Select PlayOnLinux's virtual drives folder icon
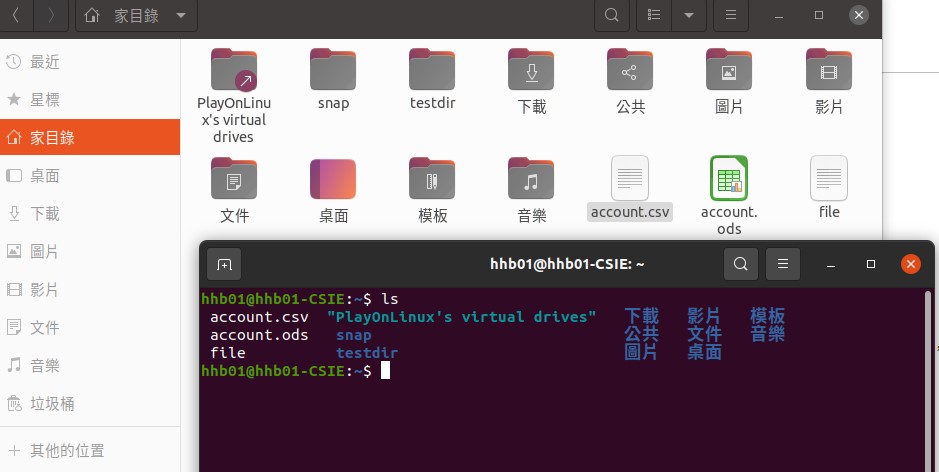Screen dimensions: 939x472 click(x=234, y=69)
